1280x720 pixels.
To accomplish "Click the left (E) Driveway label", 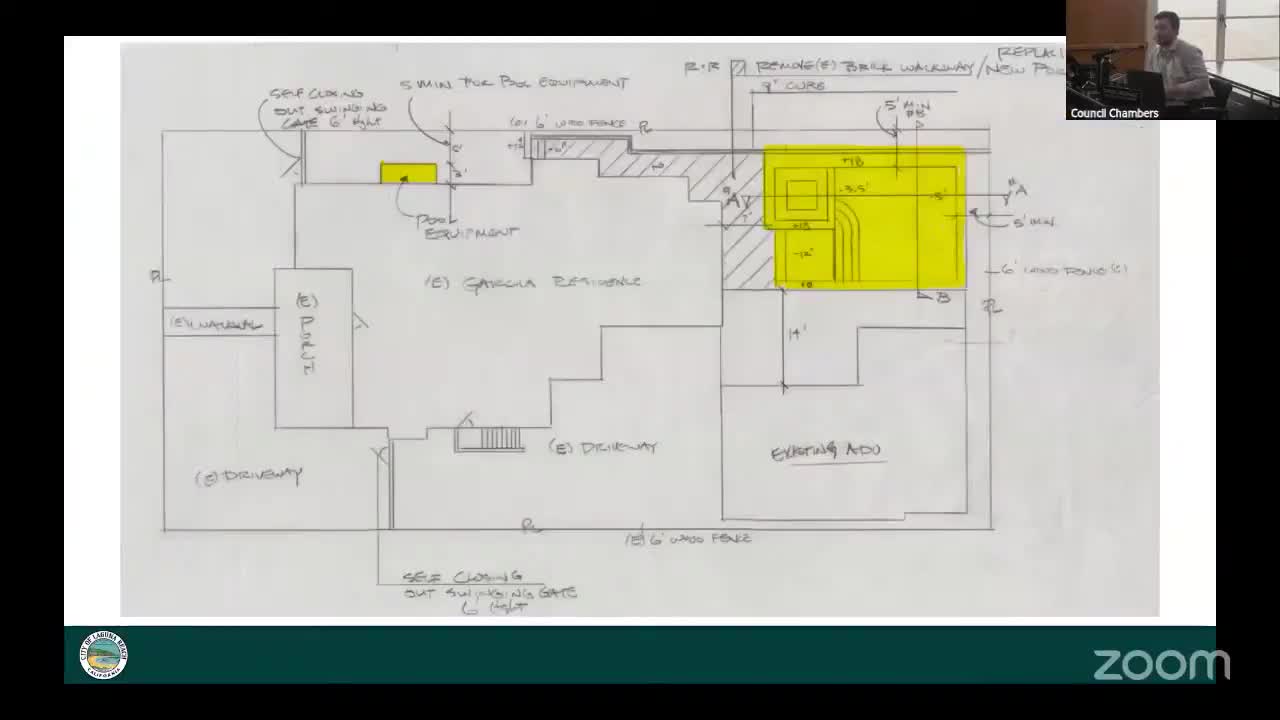I will coord(249,476).
